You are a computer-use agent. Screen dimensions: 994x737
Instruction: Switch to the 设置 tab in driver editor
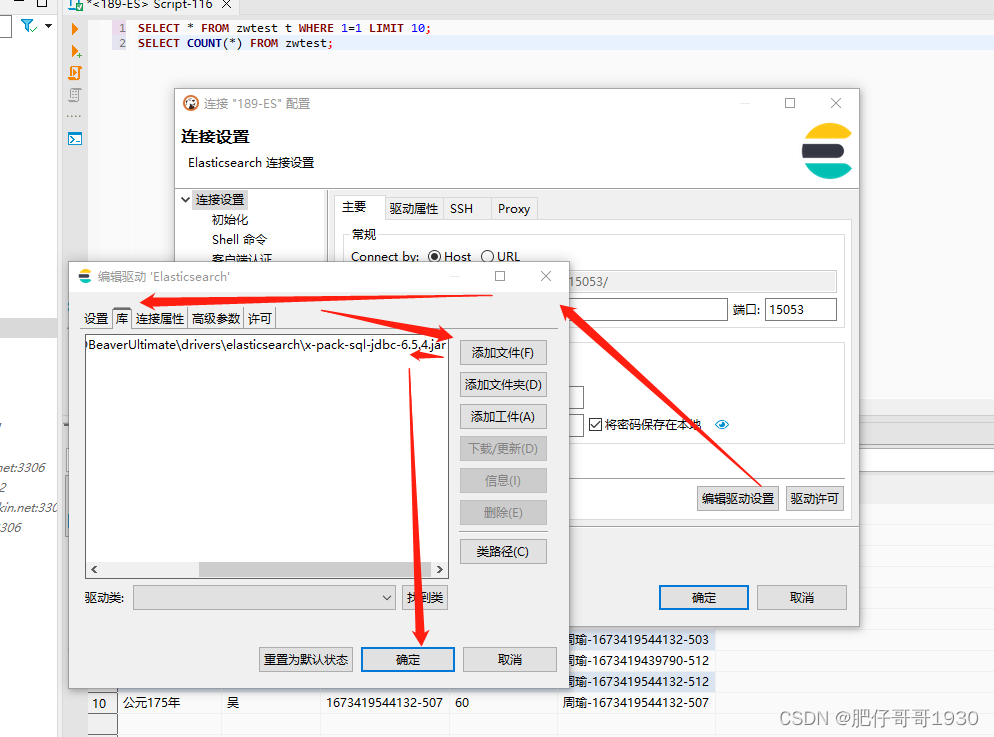(96, 319)
